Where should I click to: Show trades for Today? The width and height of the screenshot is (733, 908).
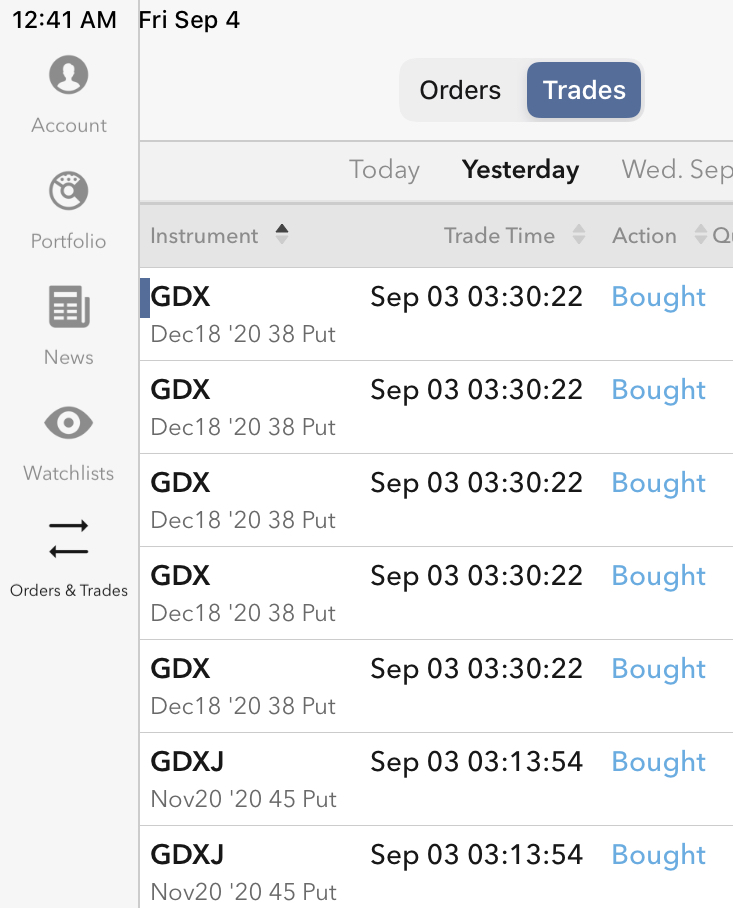coord(384,170)
